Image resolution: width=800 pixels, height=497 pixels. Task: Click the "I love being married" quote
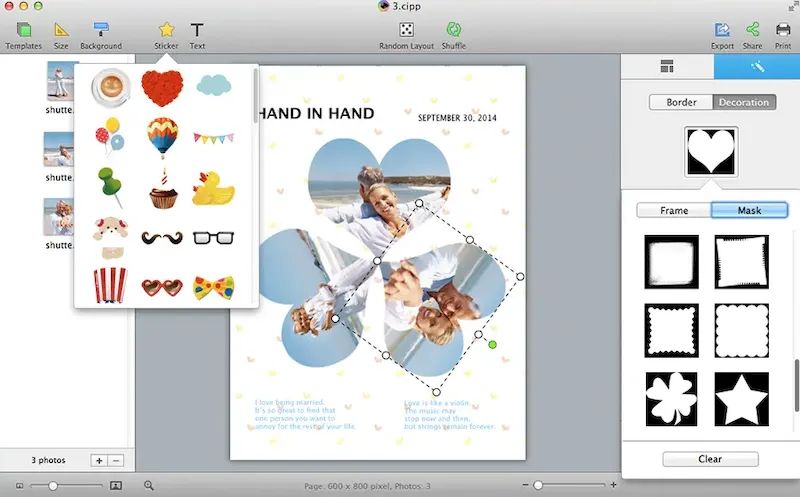(x=305, y=414)
